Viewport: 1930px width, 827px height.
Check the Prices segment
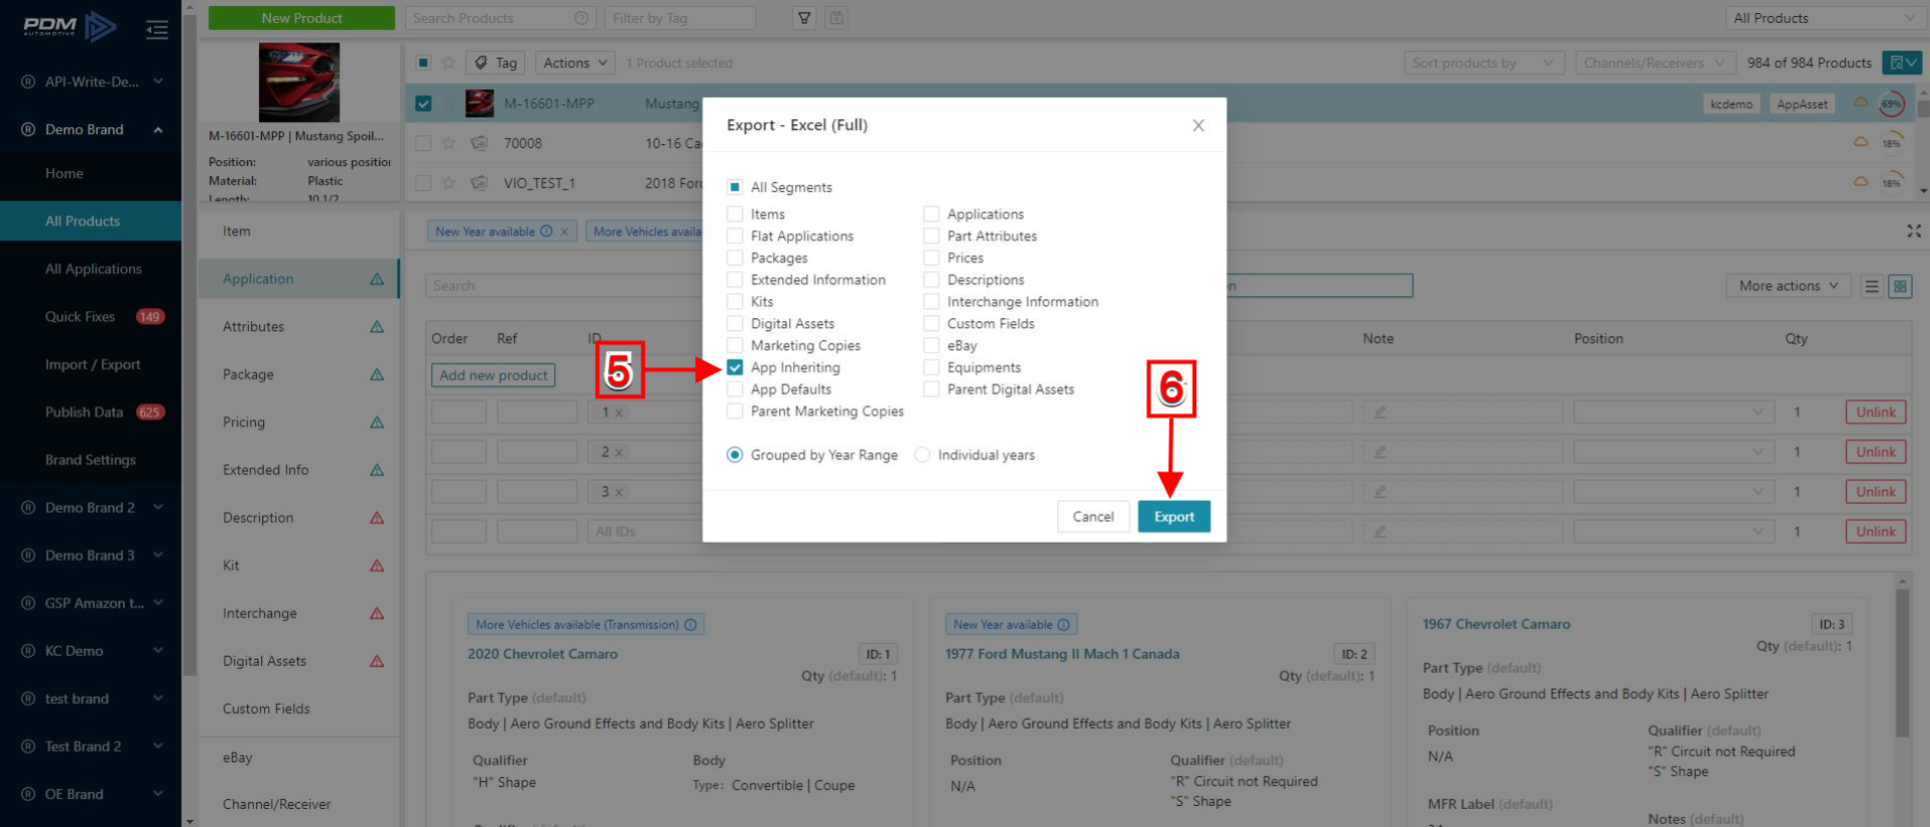(931, 258)
